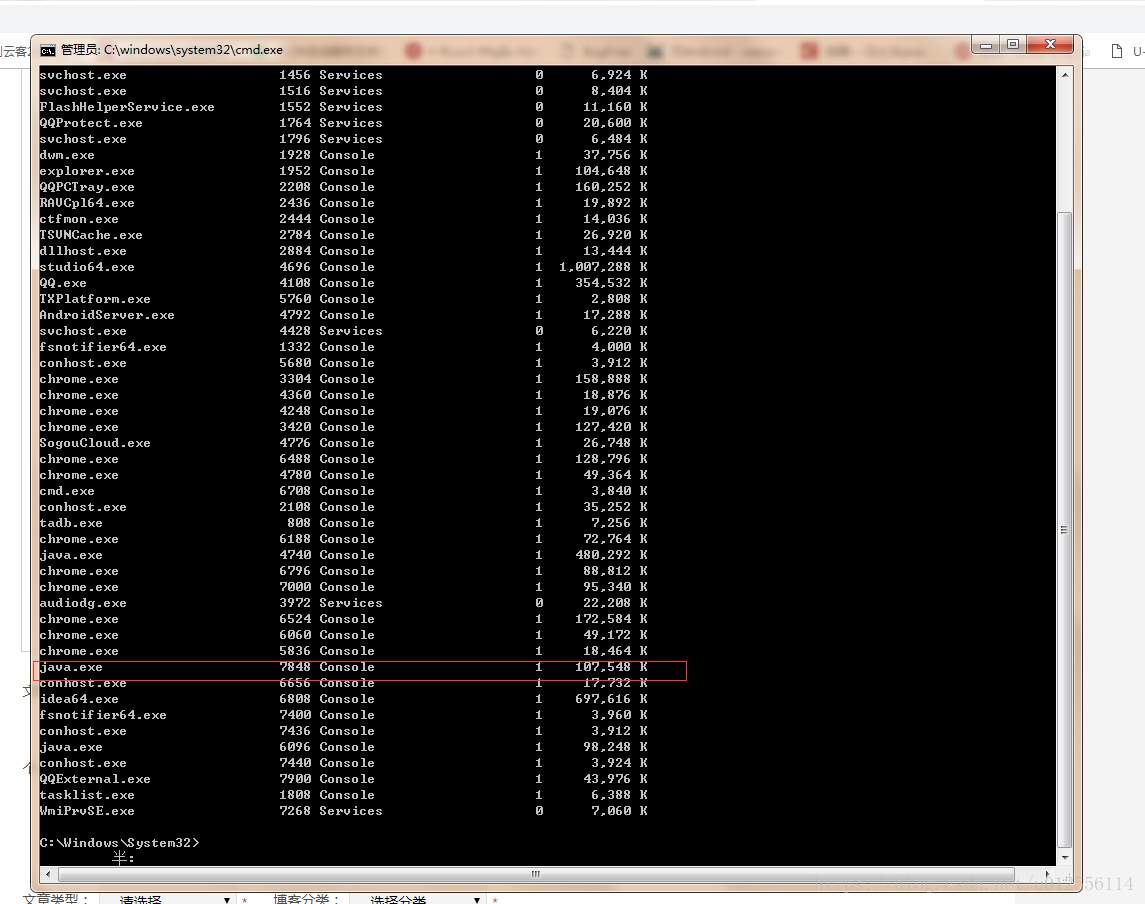This screenshot has height=904, width=1145.
Task: Click the horizontal scrollbar right arrow
Action: [1048, 874]
